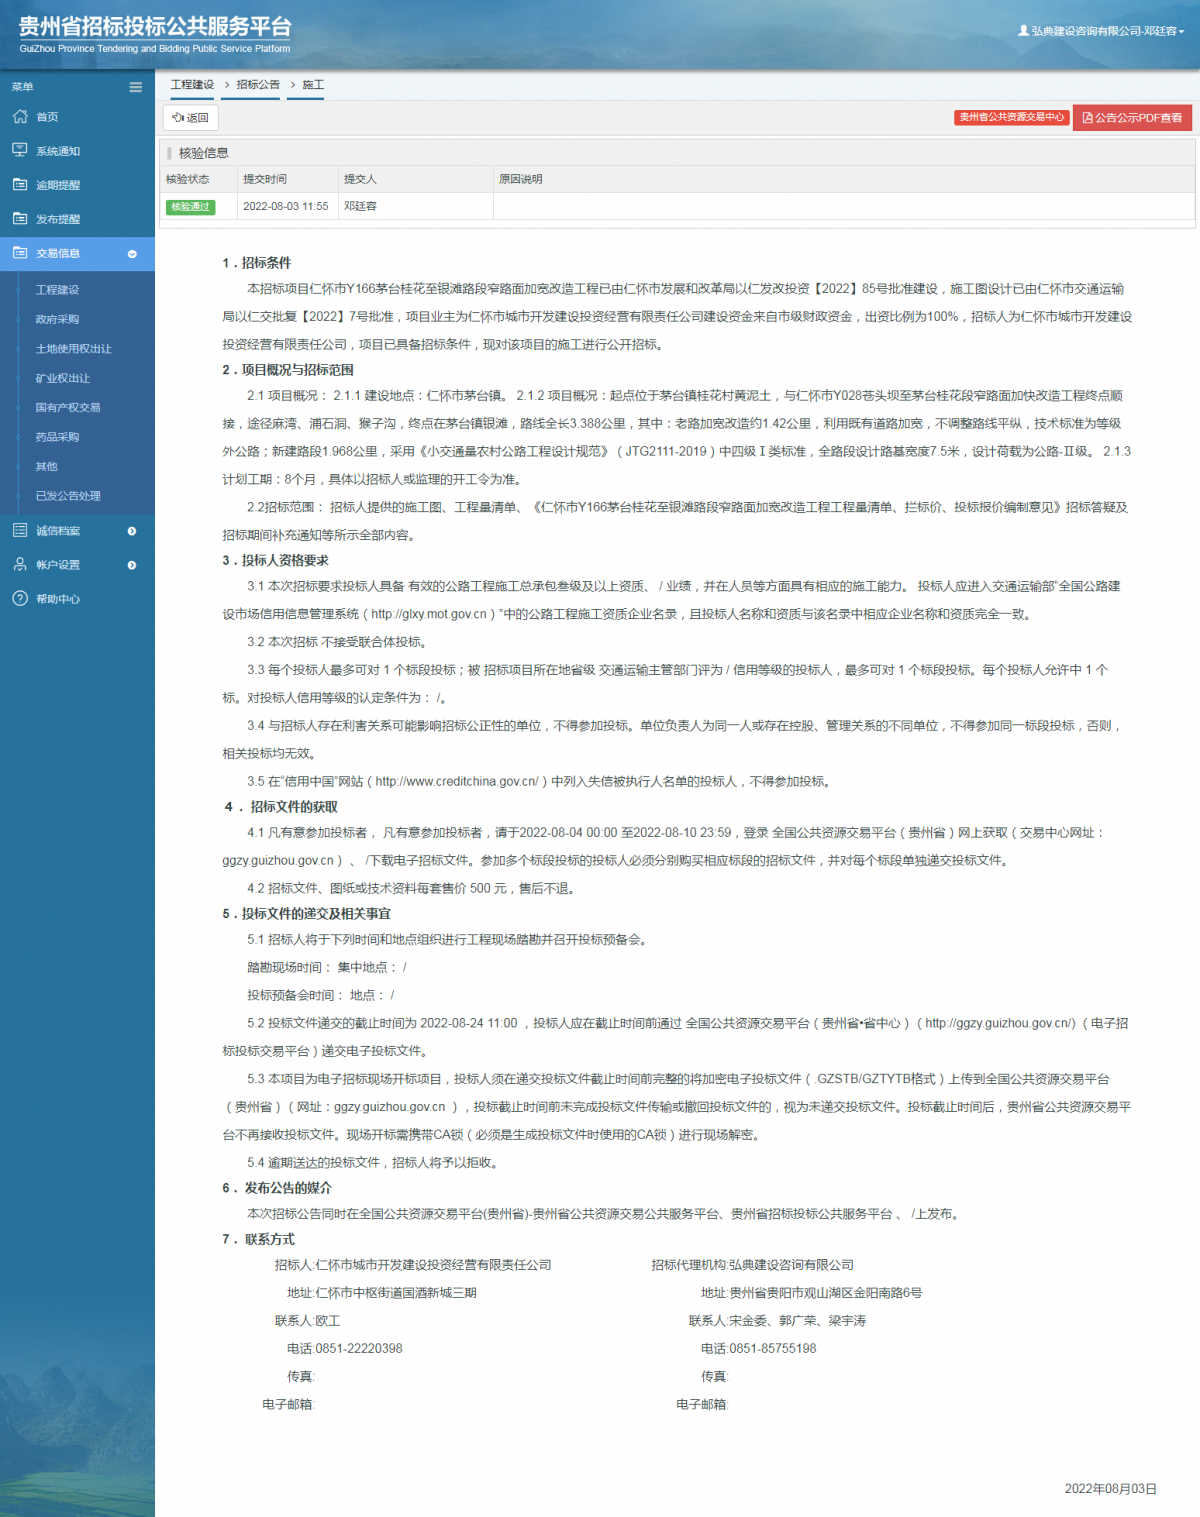This screenshot has width=1200, height=1517.
Task: Click the 核验通过 status badge
Action: 191,207
